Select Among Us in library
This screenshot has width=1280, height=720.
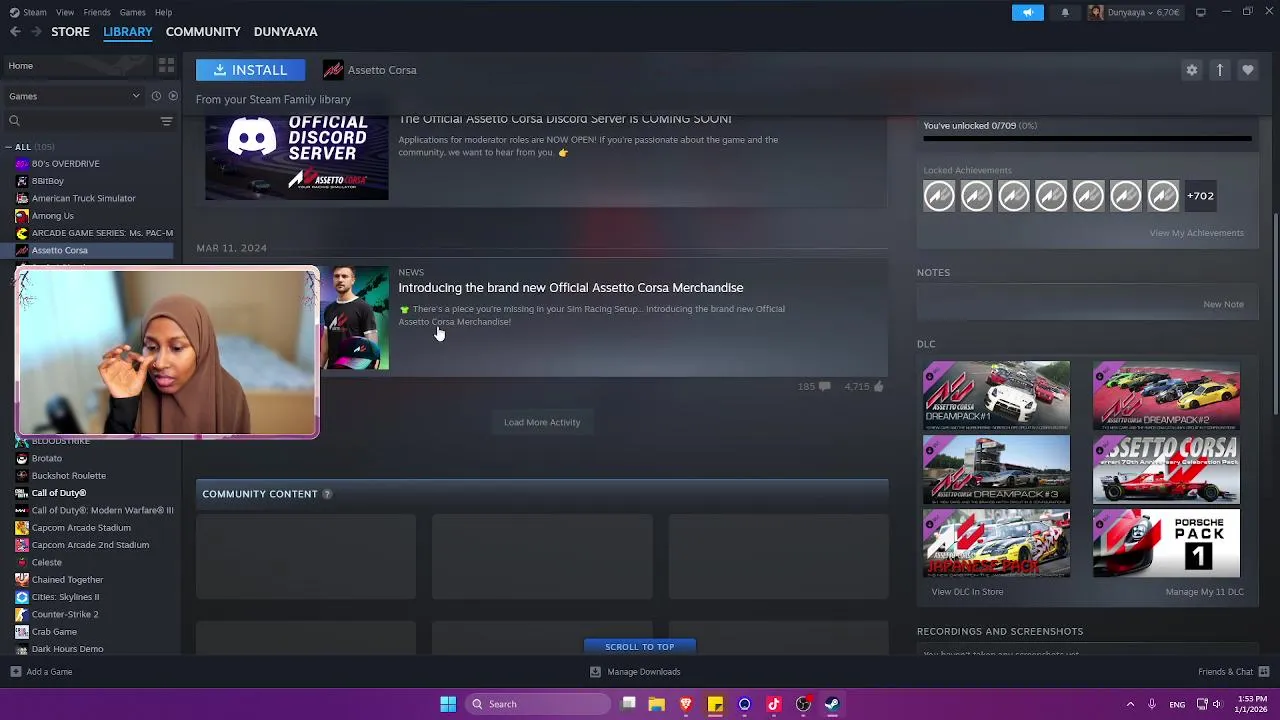click(x=52, y=216)
